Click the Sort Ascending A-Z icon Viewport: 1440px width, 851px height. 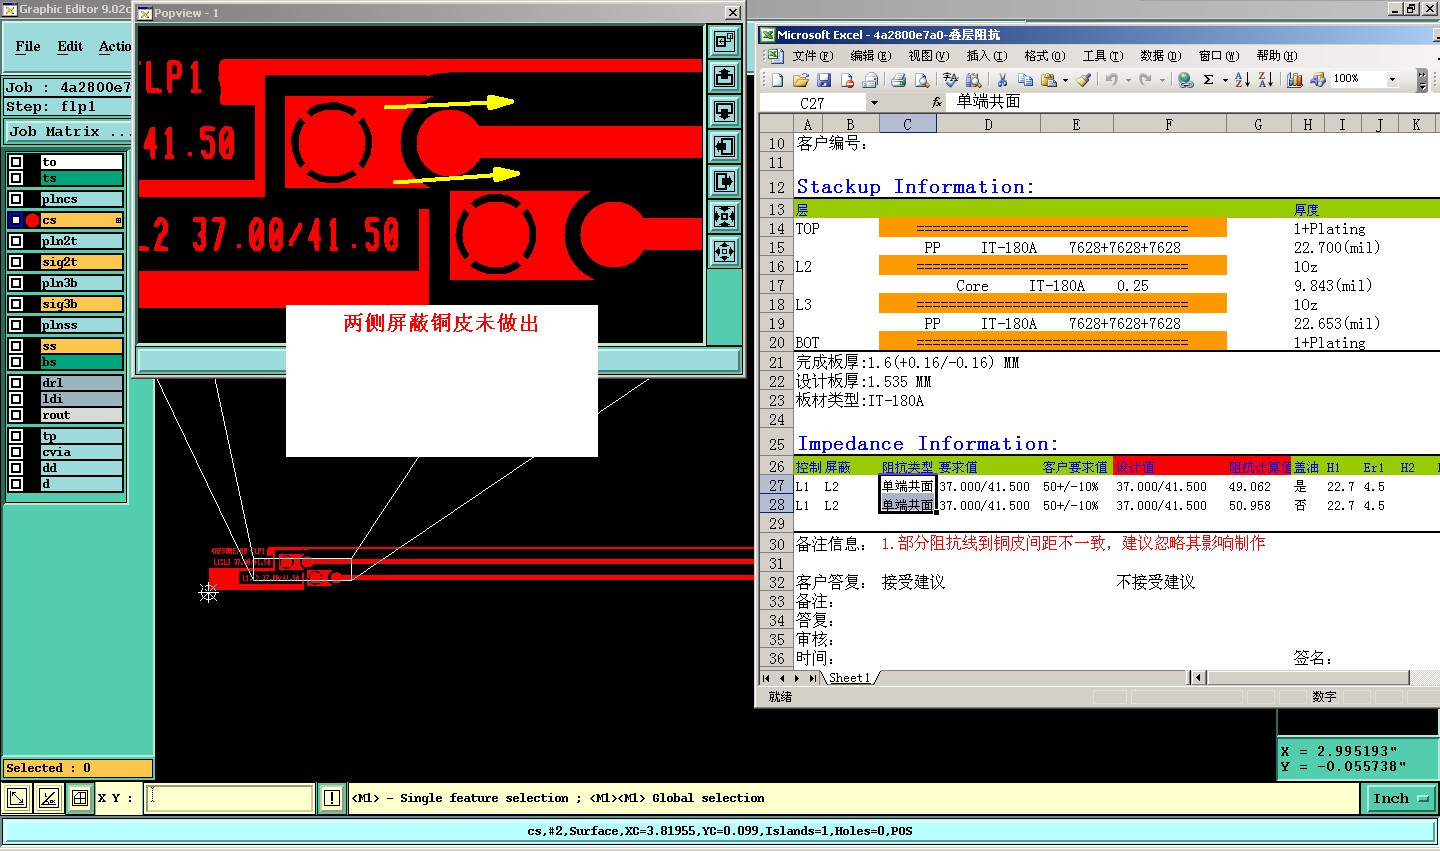click(x=1242, y=80)
